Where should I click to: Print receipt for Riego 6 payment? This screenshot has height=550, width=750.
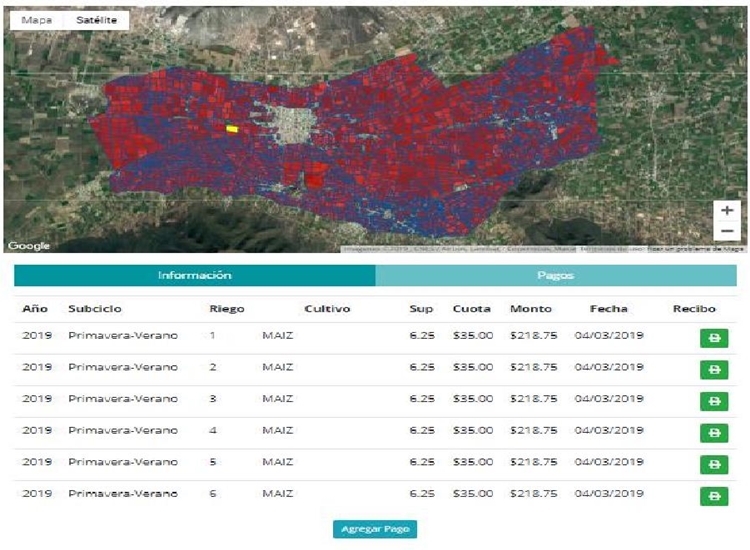[x=714, y=496]
